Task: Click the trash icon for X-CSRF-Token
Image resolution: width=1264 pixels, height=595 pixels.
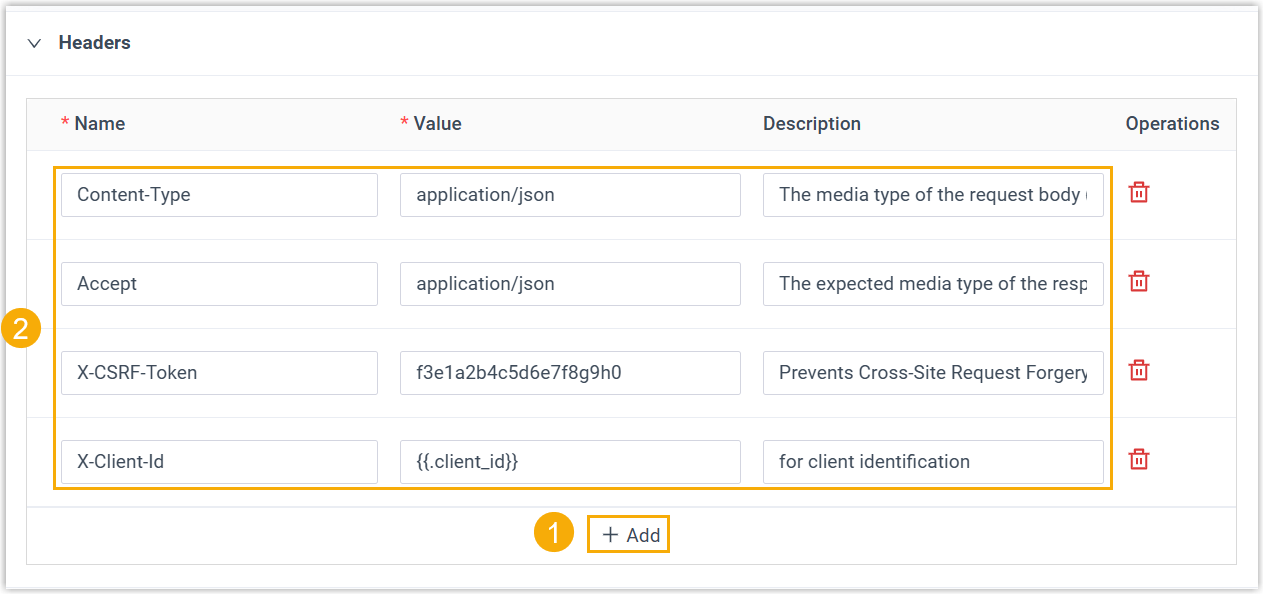Action: tap(1138, 371)
